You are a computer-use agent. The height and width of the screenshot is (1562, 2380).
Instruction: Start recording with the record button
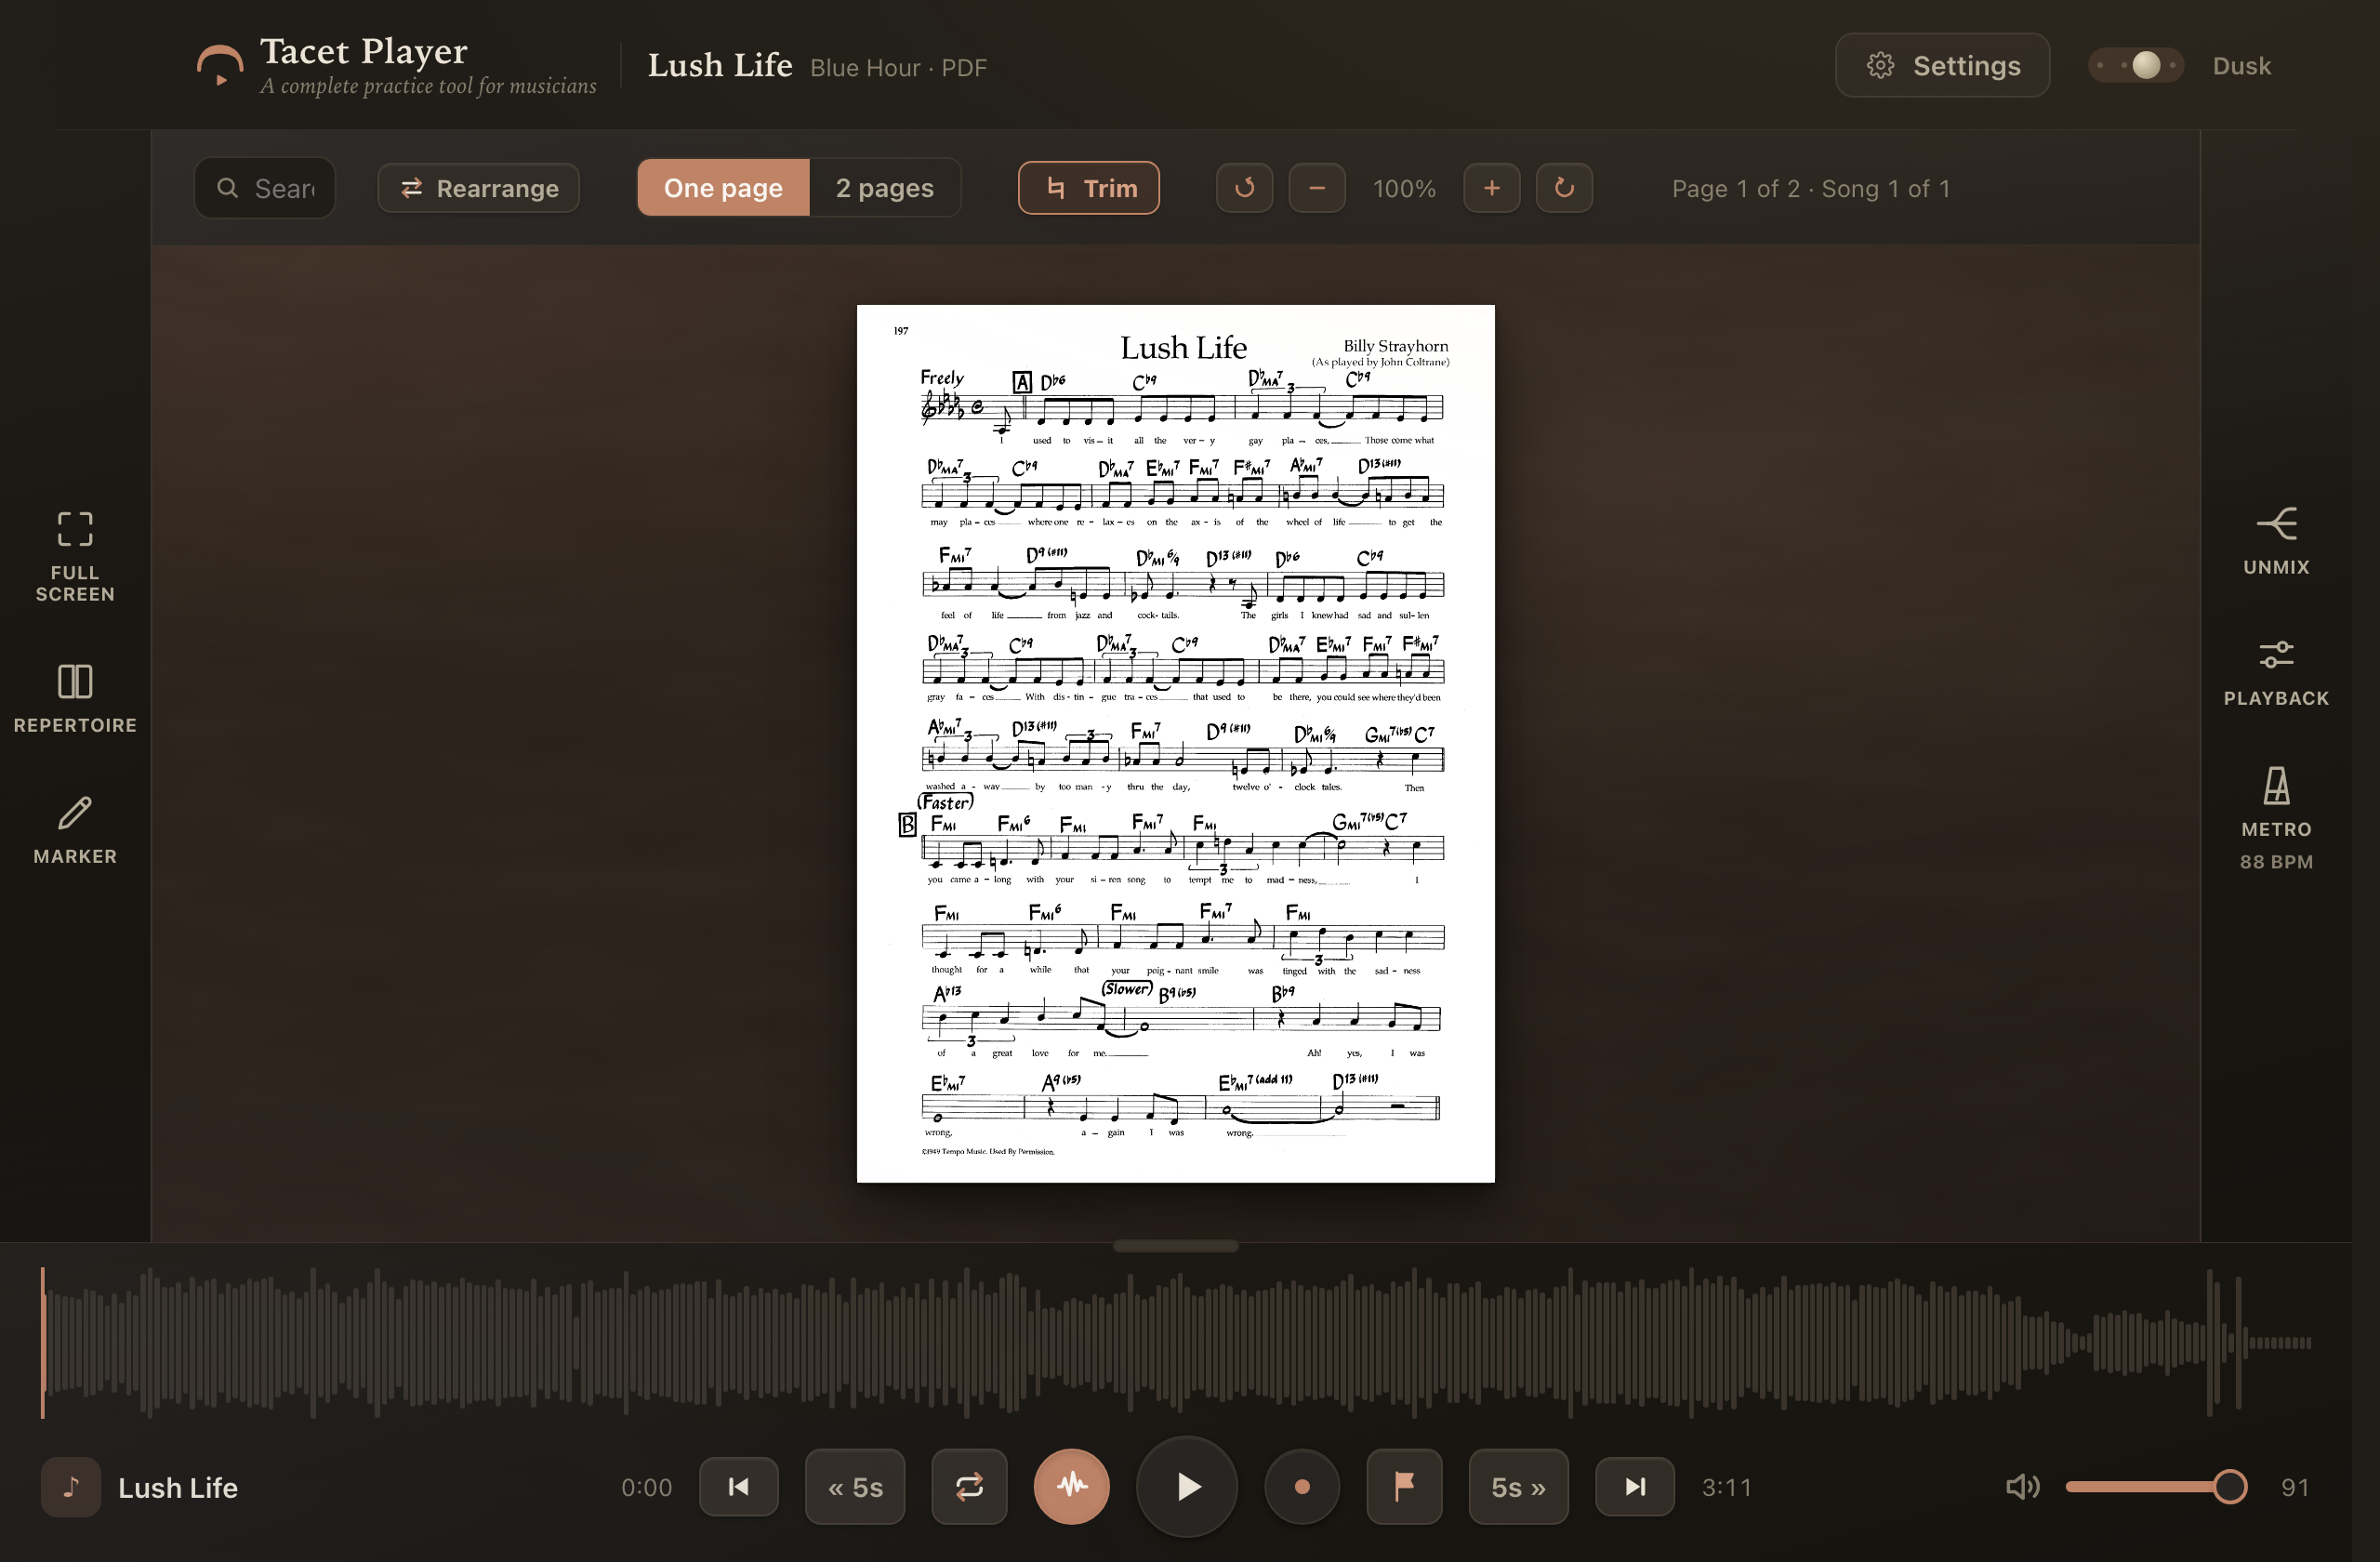pyautogui.click(x=1302, y=1487)
